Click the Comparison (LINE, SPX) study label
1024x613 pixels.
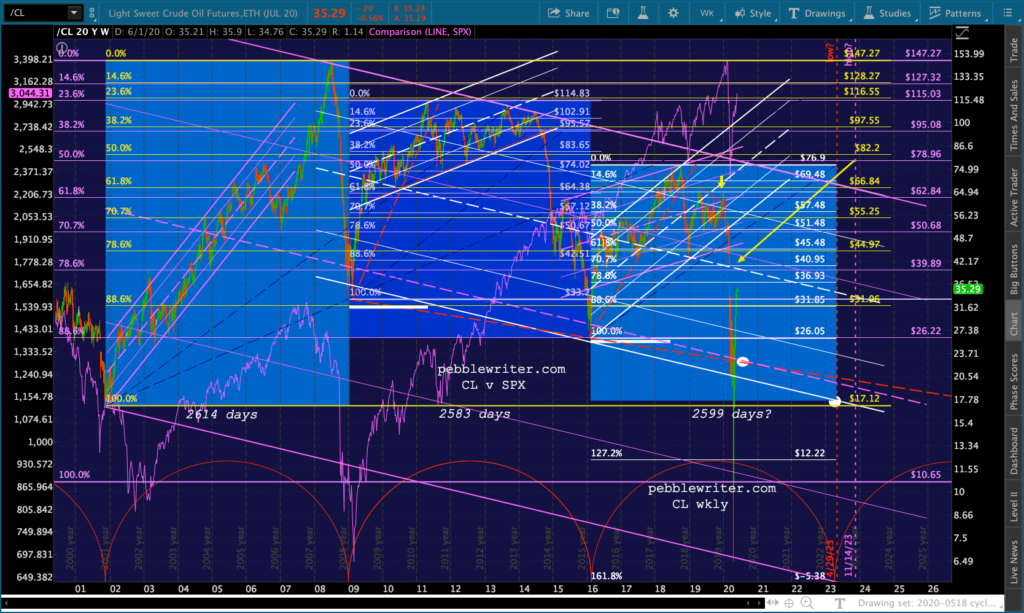[x=420, y=32]
